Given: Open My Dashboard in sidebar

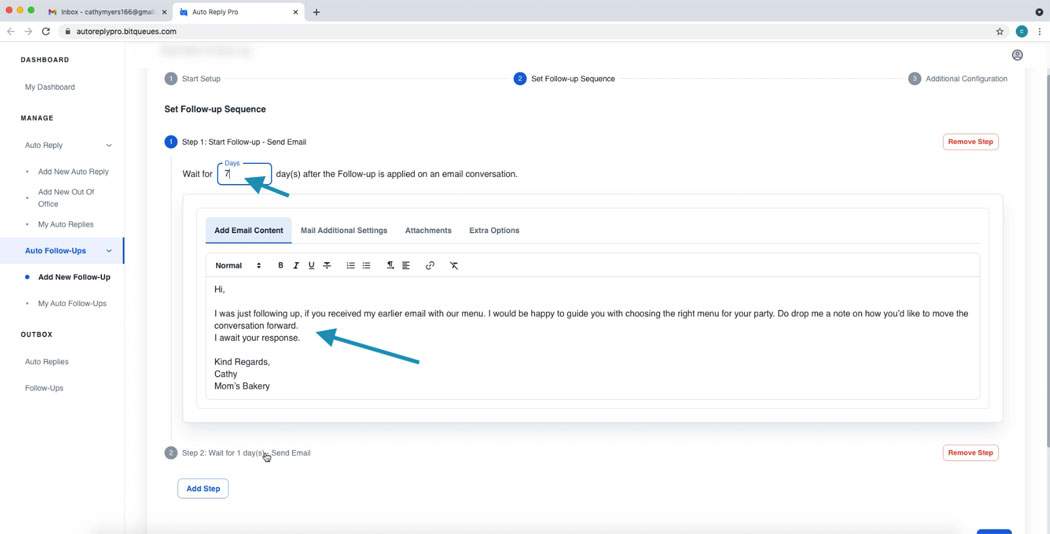Looking at the screenshot, I should click(50, 87).
